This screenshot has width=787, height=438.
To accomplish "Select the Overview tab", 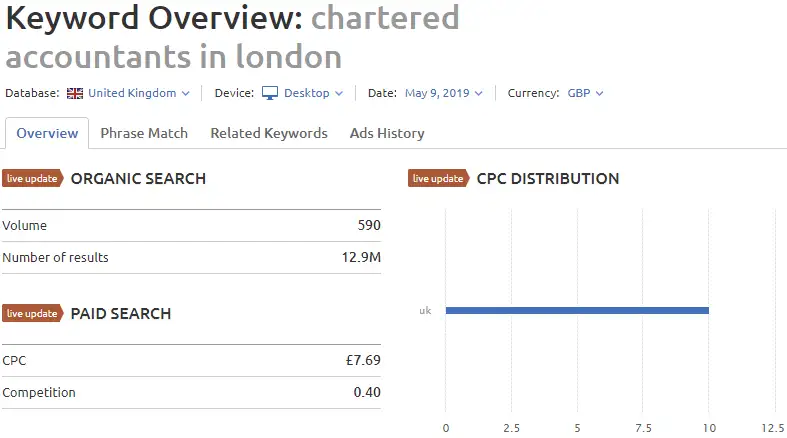I will 47,133.
